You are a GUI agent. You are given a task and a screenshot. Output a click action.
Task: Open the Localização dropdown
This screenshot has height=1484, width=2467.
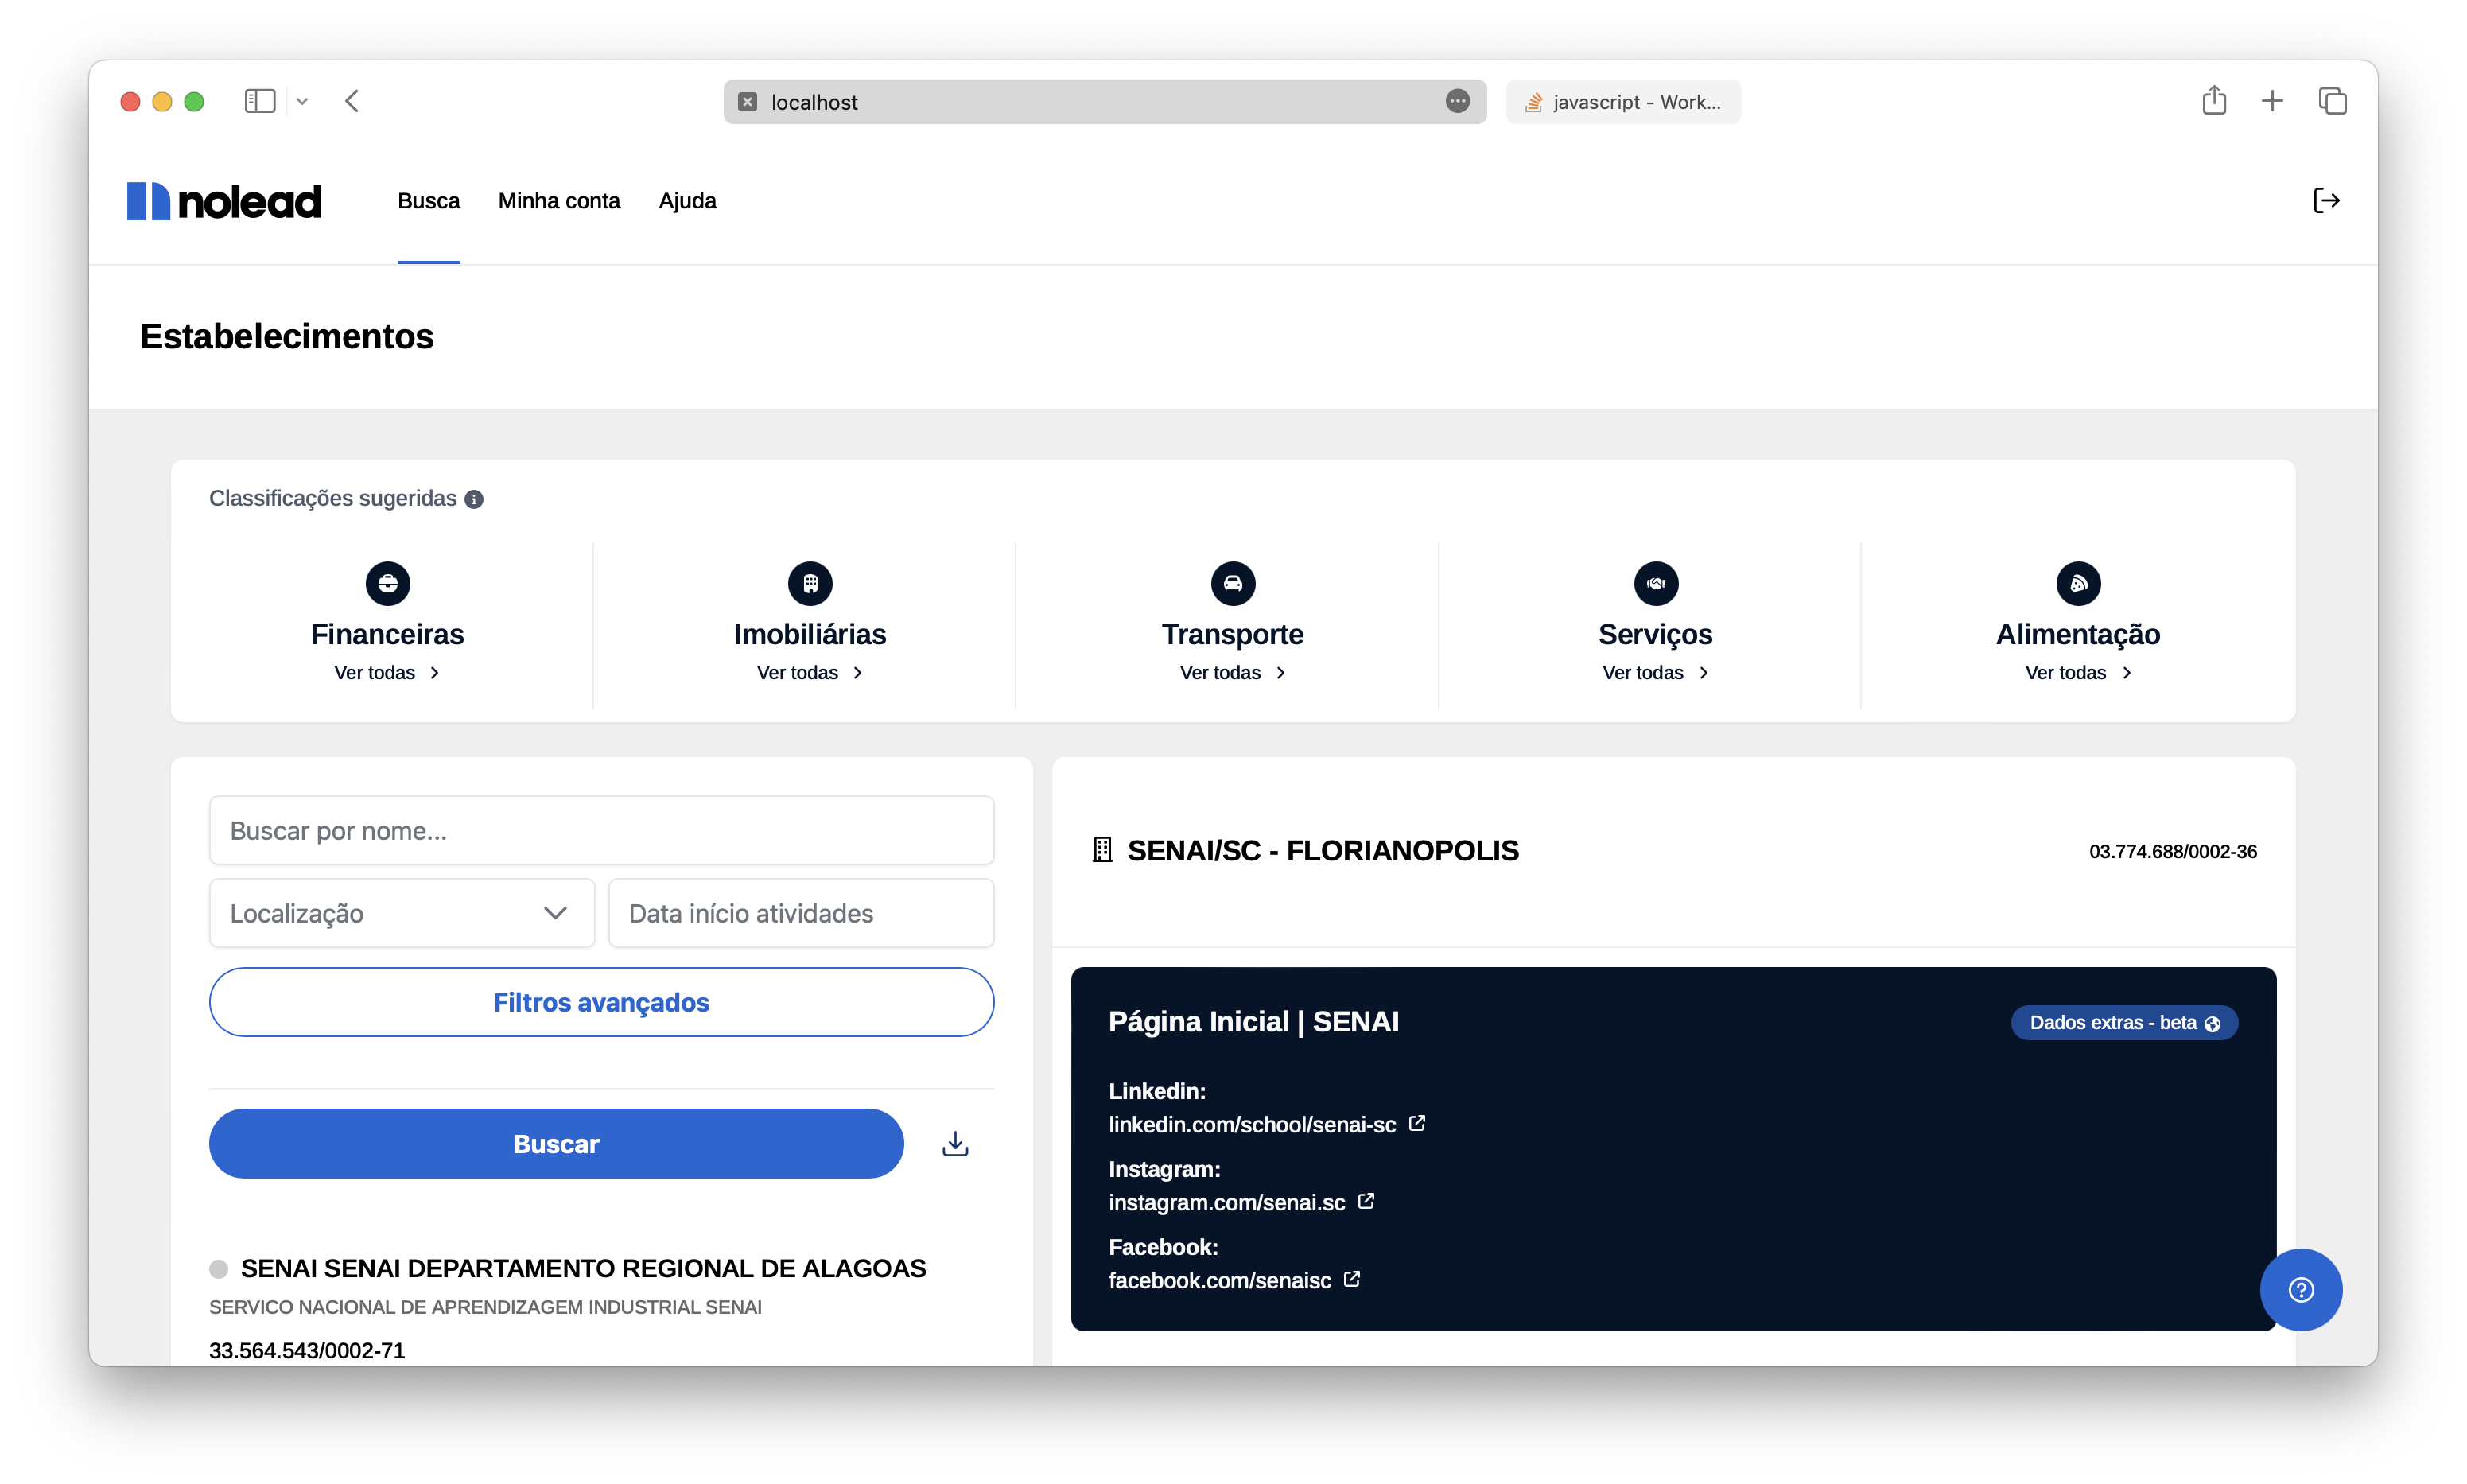pyautogui.click(x=402, y=913)
